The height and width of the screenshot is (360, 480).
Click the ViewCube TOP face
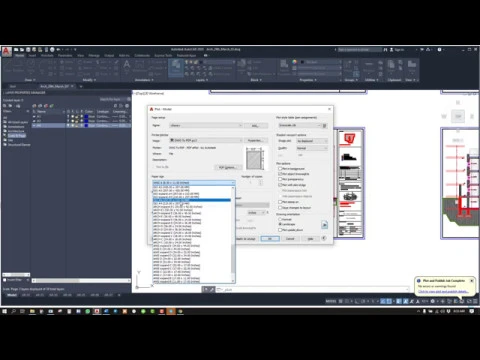click(x=458, y=116)
